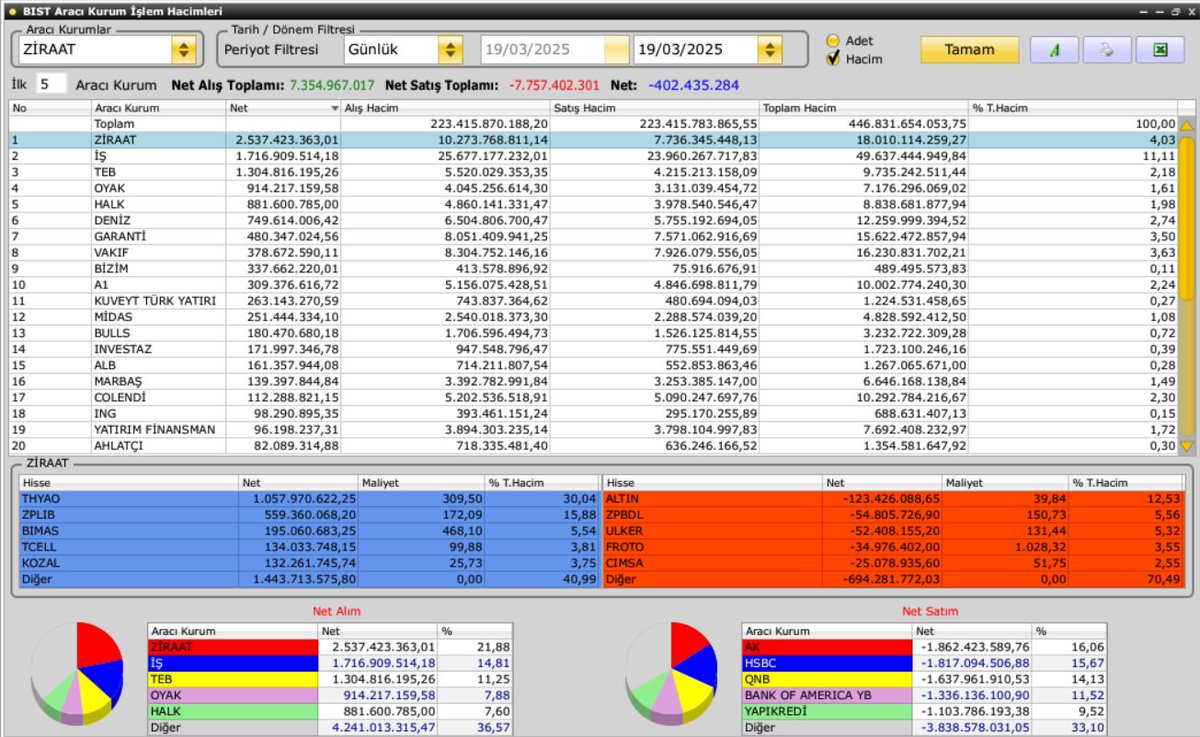Sort by the % T.Hacim column header of the top table
1200x737 pixels.
(1072, 107)
